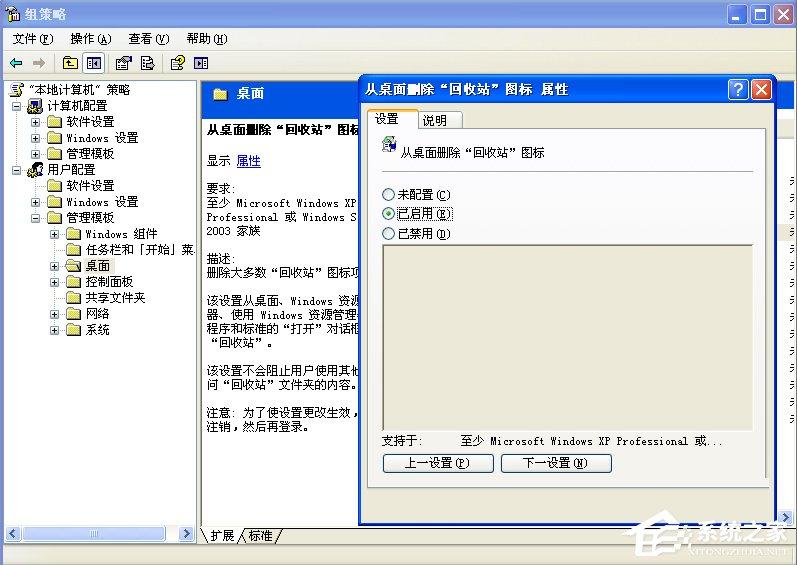Expand the 系统 tree node
Viewport: 797px width, 565px height.
(x=54, y=330)
